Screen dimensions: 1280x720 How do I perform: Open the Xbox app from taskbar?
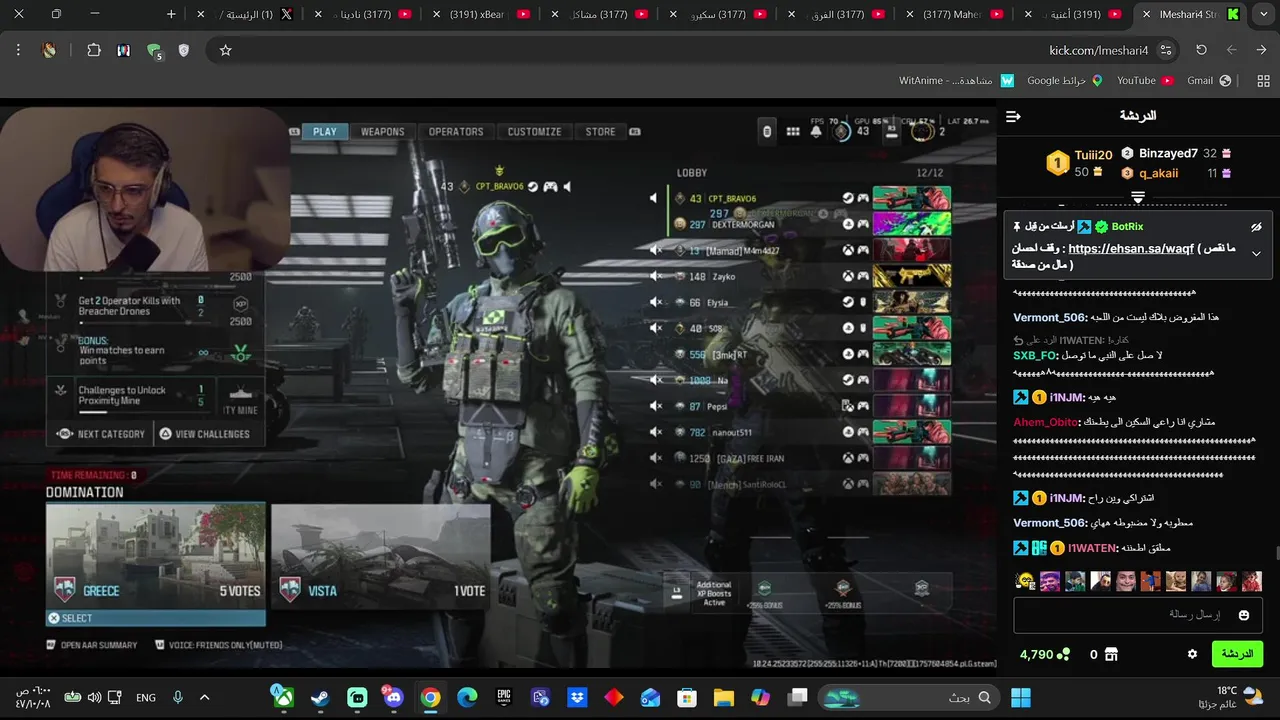pos(283,697)
